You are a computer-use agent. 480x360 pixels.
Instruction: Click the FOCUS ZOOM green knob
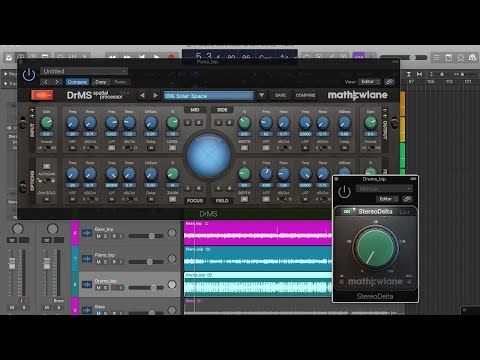(172, 174)
